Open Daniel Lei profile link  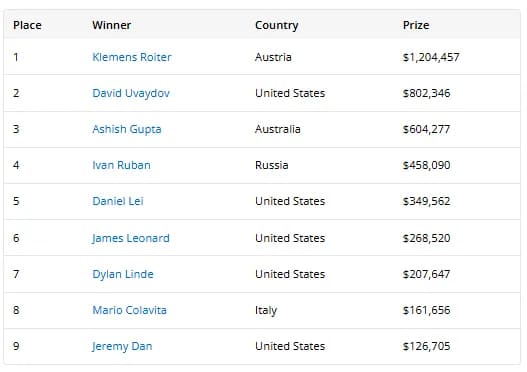(118, 201)
